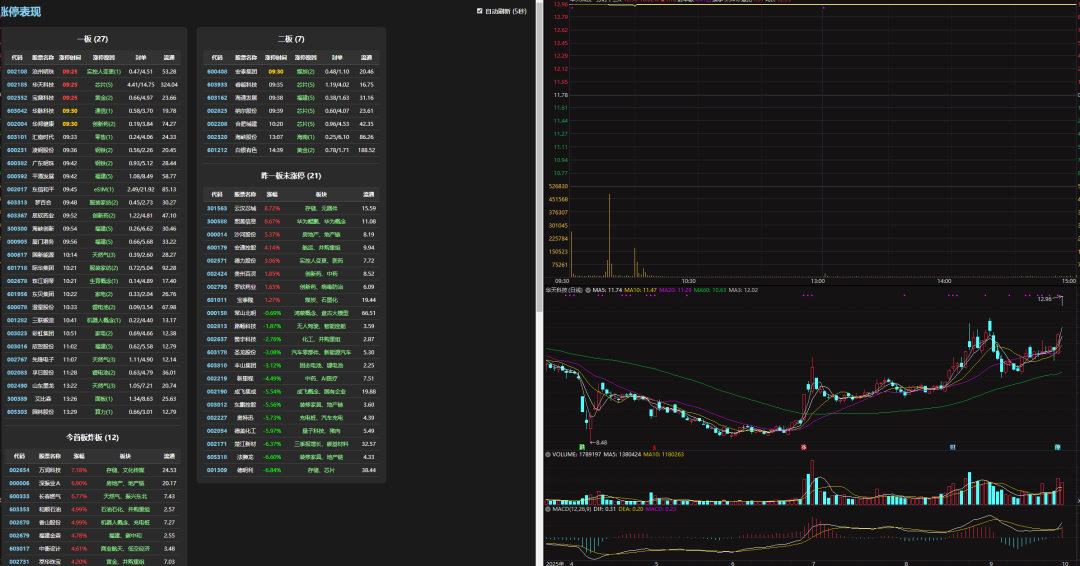The height and width of the screenshot is (566, 1080).
Task: Select the eSIM(1) sector tag
Action: point(104,189)
